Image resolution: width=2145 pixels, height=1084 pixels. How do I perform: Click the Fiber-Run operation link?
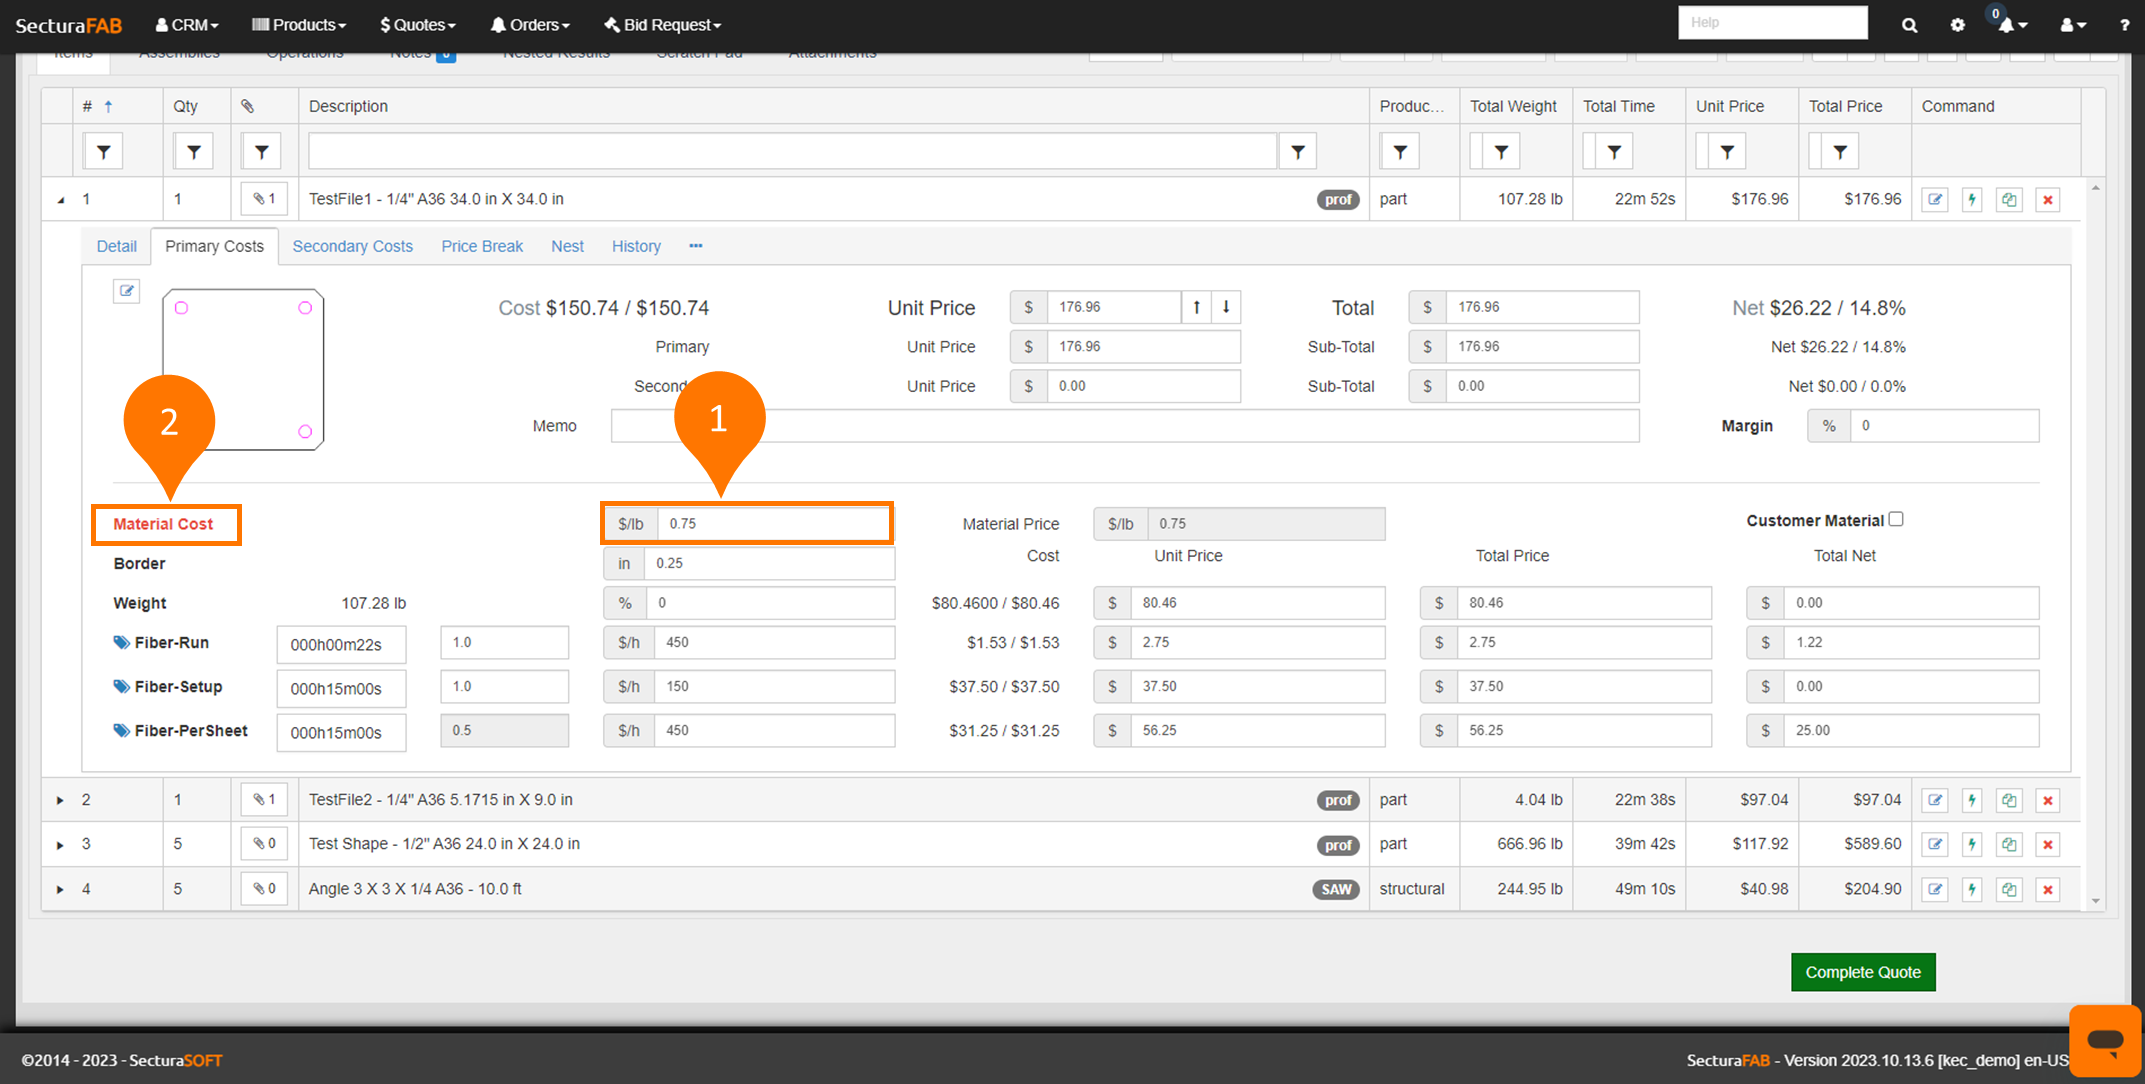171,643
